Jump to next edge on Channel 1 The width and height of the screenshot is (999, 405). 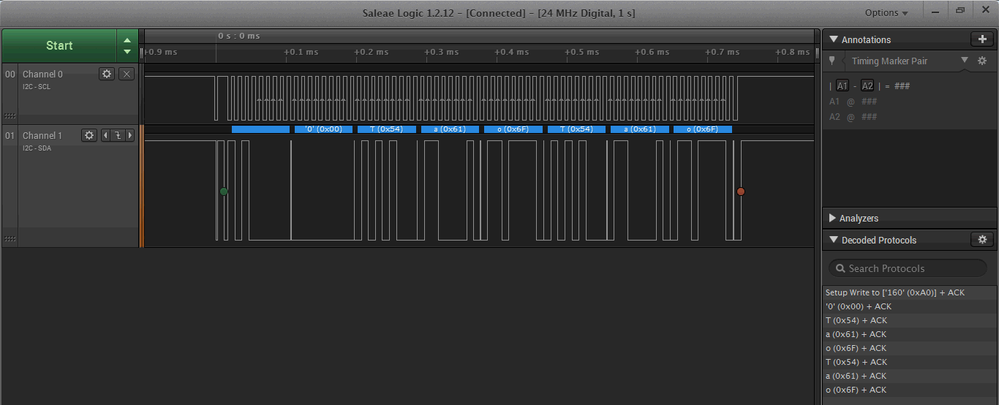pos(131,135)
